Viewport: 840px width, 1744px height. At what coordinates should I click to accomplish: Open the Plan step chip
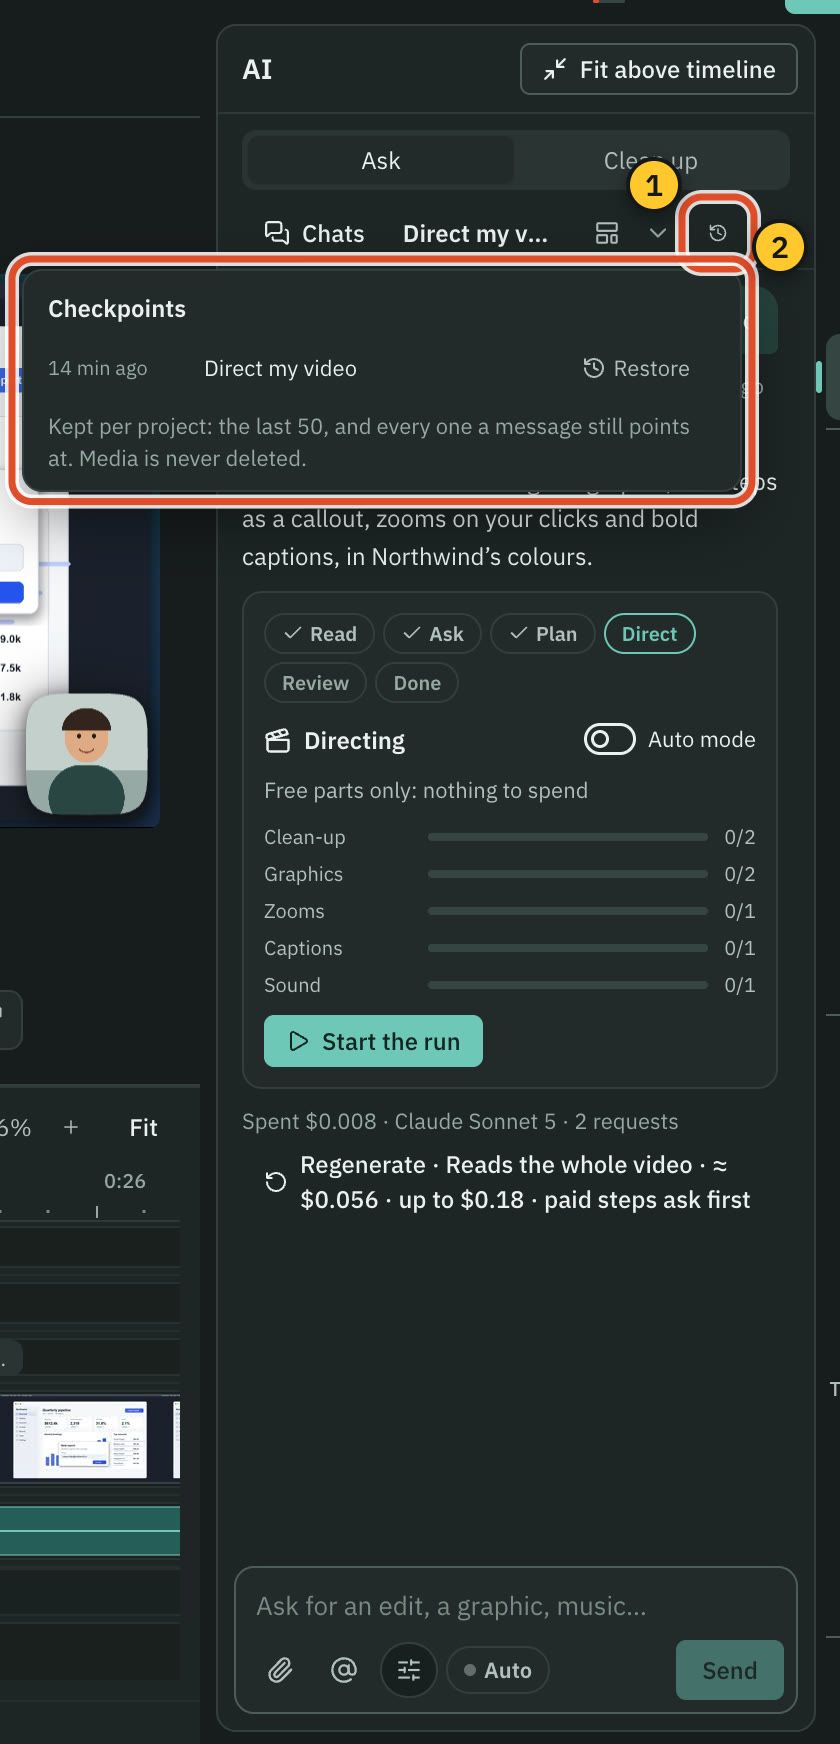[543, 634]
